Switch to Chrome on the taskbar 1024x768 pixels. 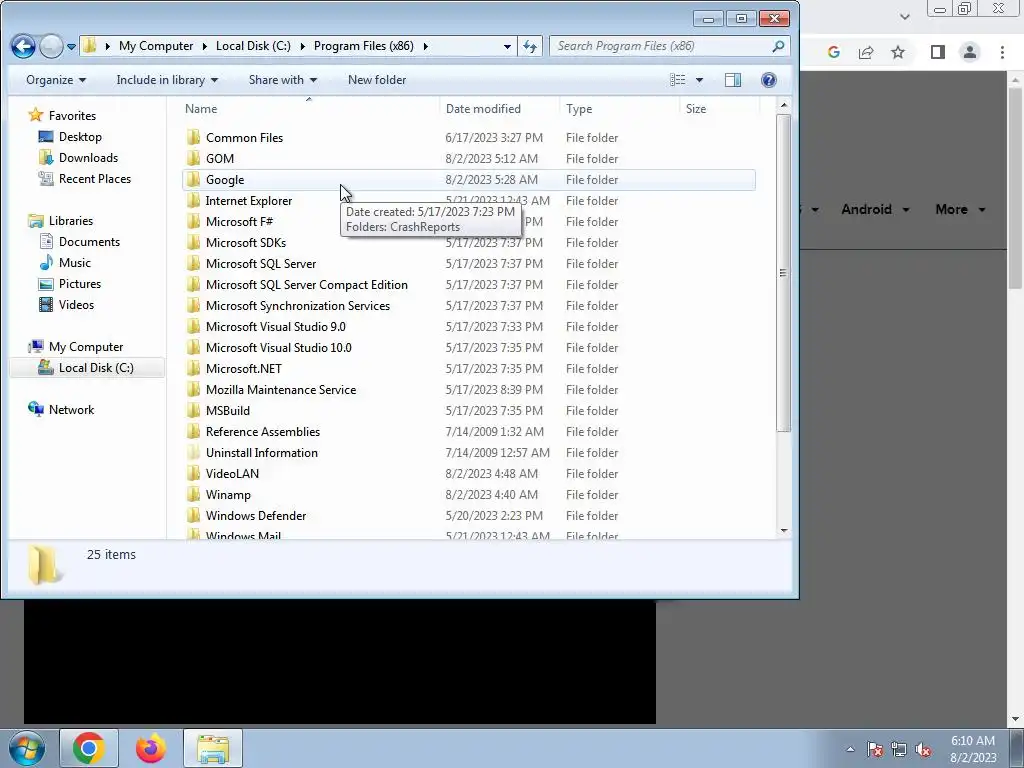(89, 748)
